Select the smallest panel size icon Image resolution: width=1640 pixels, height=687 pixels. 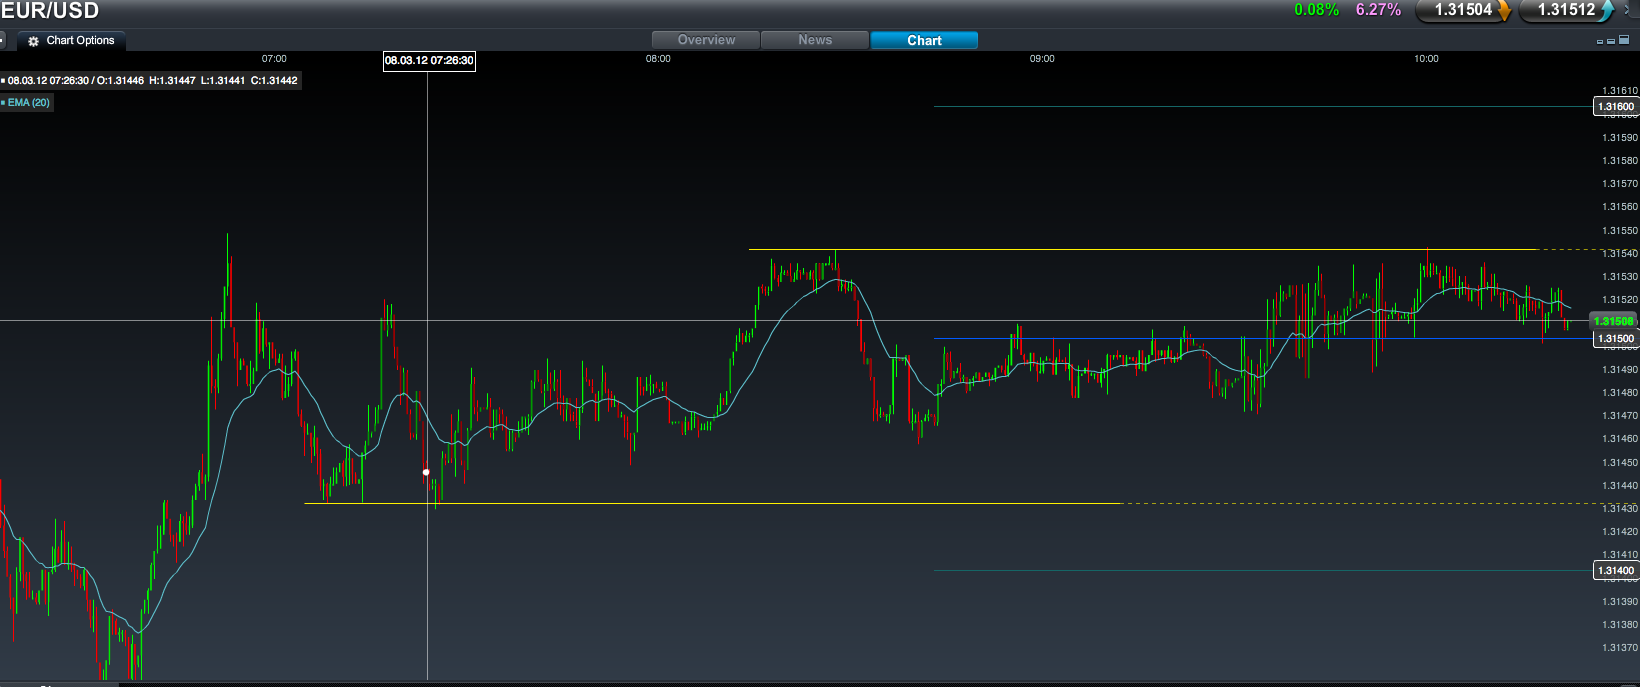click(x=1600, y=42)
